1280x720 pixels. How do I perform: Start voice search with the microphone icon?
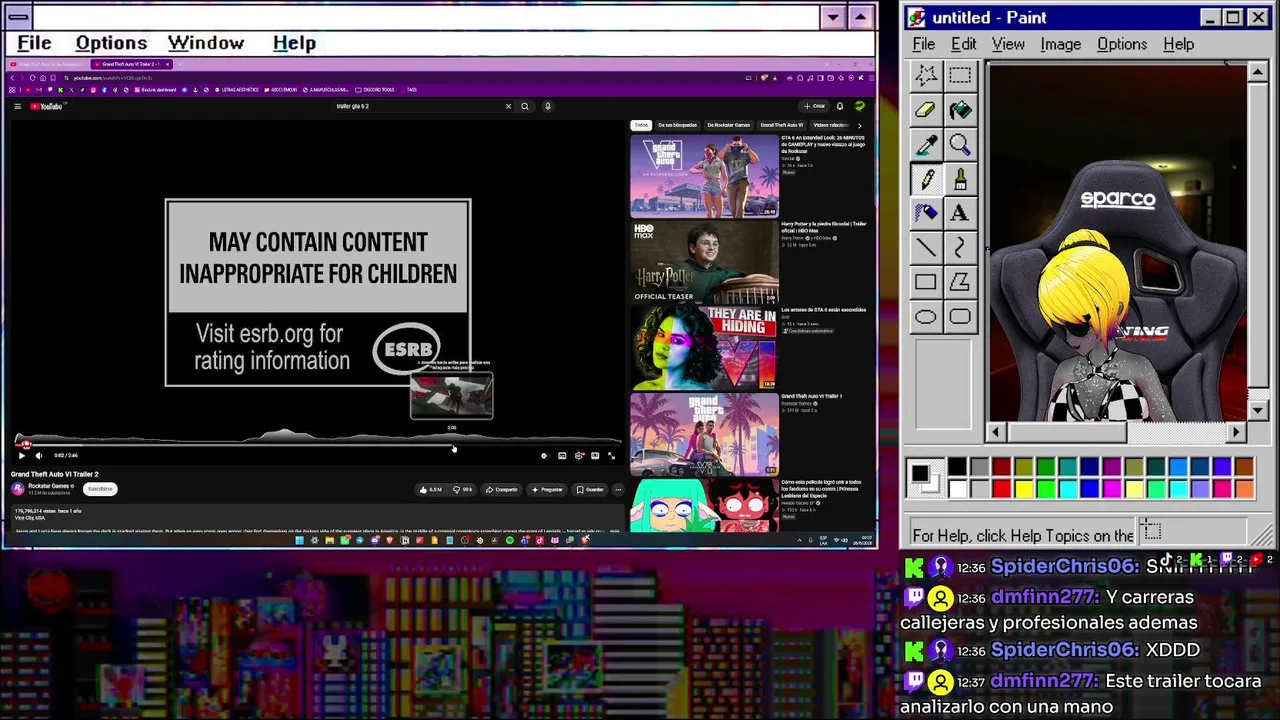pos(547,106)
